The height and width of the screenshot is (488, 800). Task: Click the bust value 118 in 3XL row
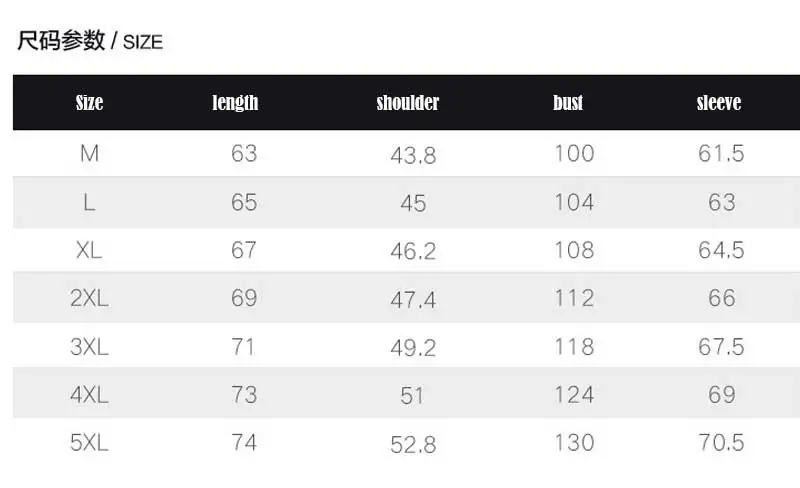coord(574,347)
